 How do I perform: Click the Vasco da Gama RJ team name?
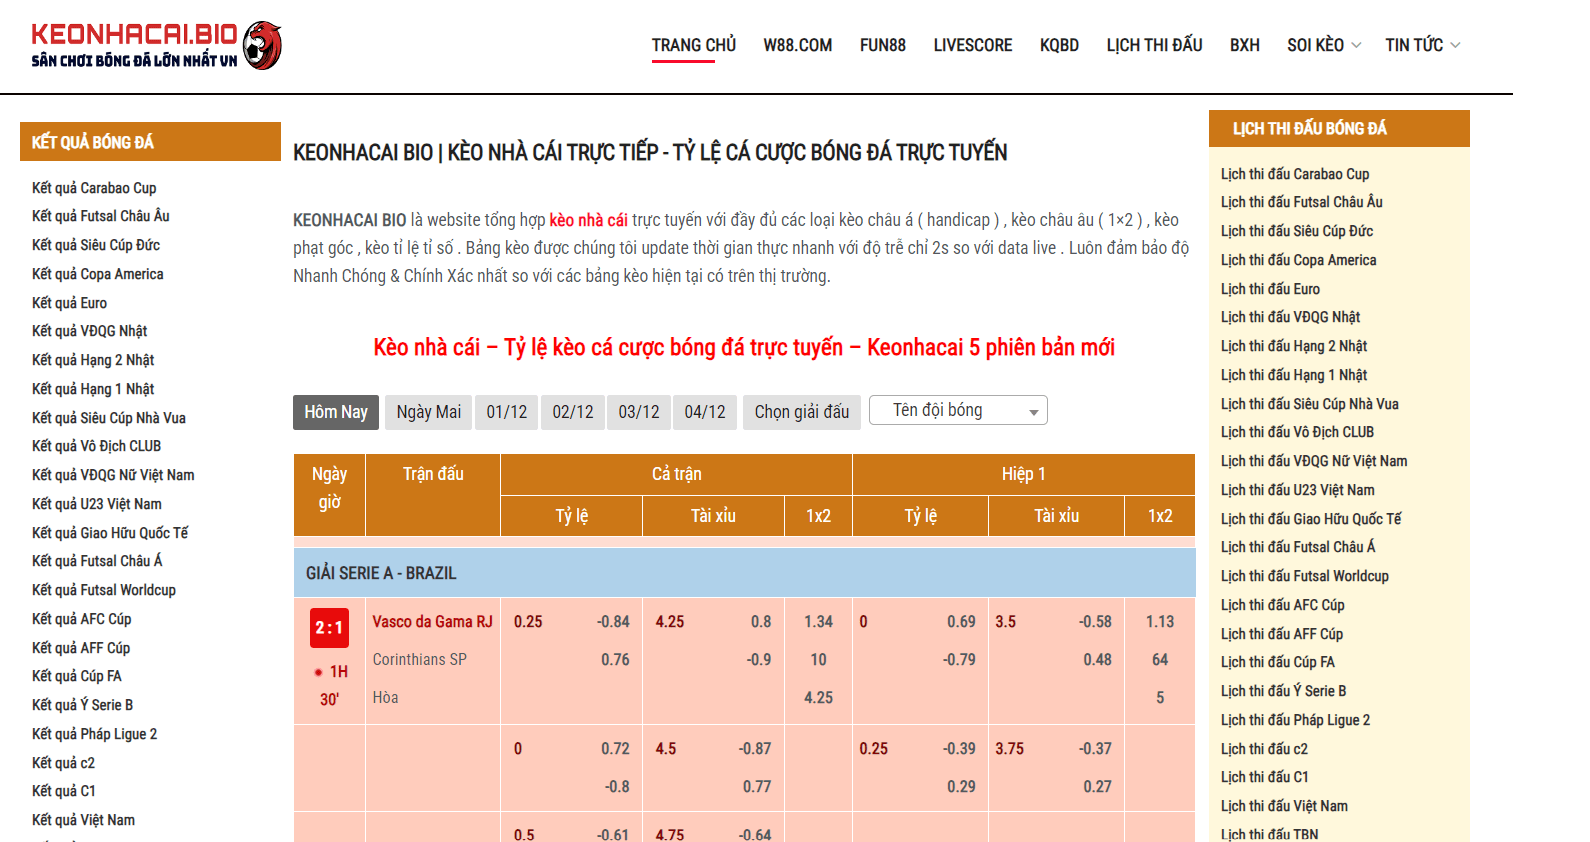pyautogui.click(x=433, y=622)
